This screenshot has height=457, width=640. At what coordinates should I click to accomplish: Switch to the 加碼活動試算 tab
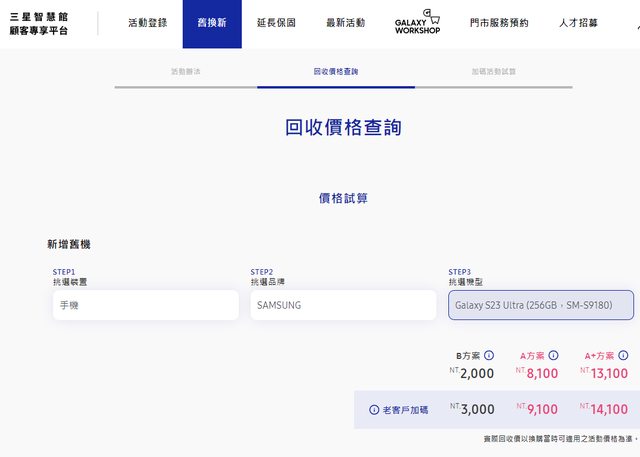point(493,72)
